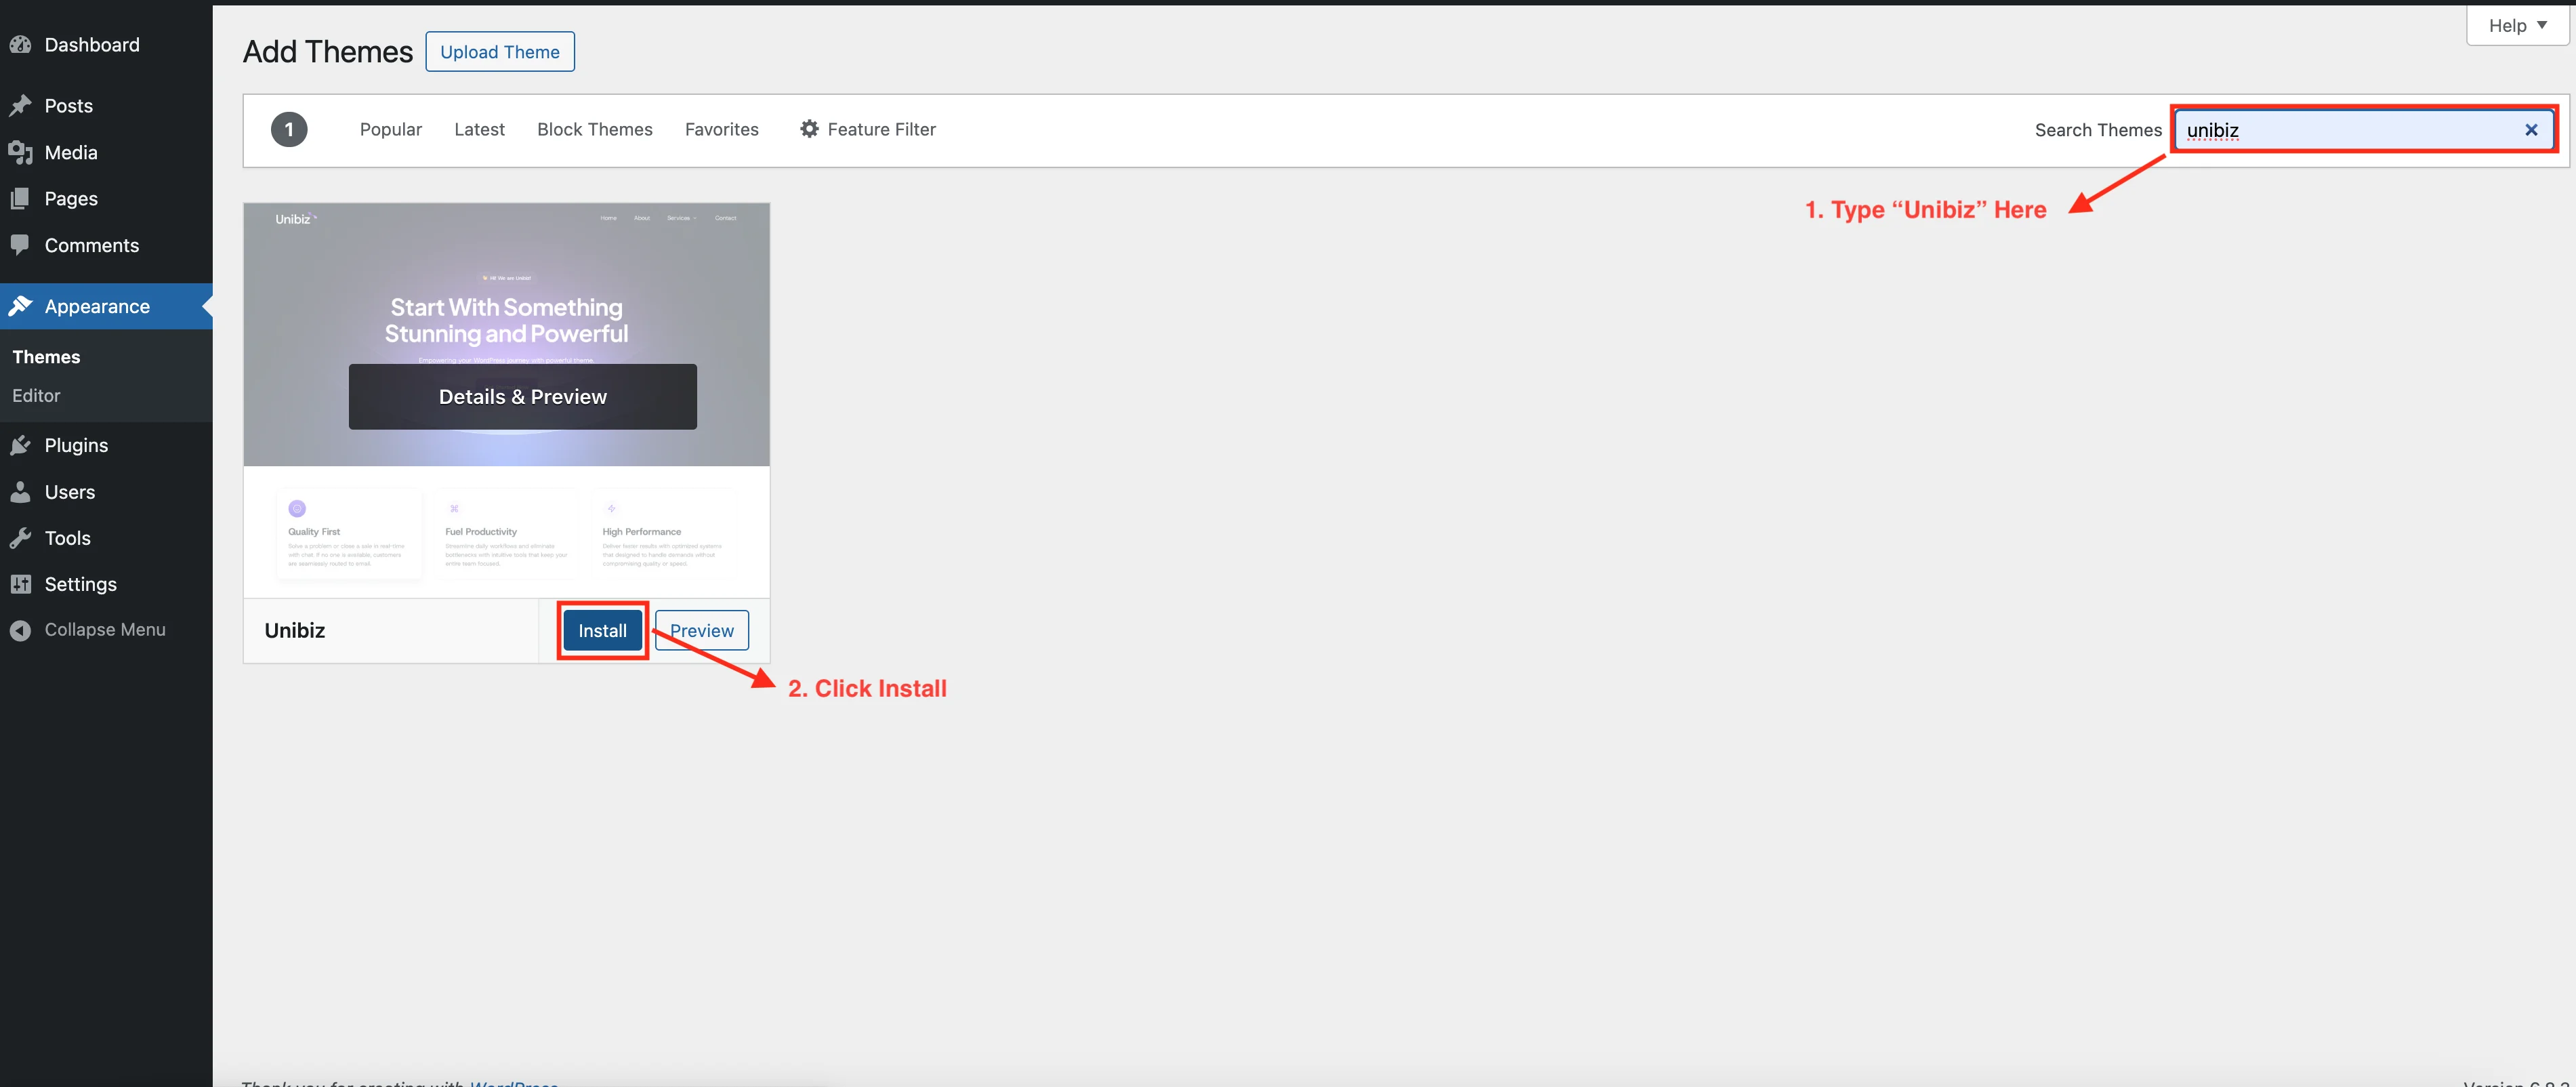Click the Settings sliders icon
2576x1087 pixels.
pos(20,584)
